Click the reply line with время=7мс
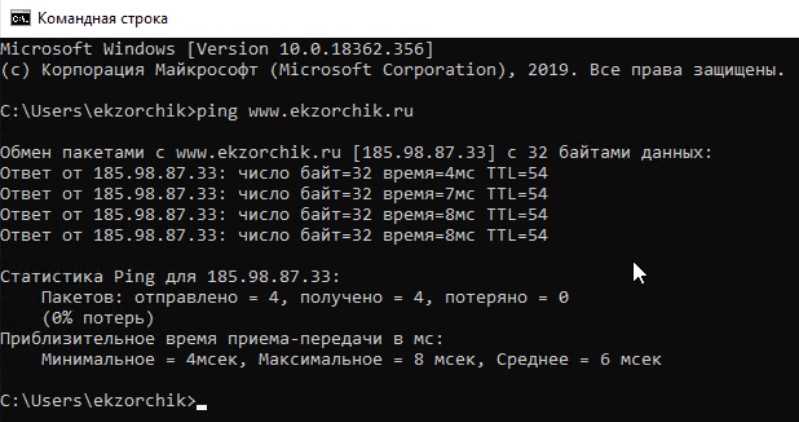Viewport: 799px width, 422px height. point(274,194)
